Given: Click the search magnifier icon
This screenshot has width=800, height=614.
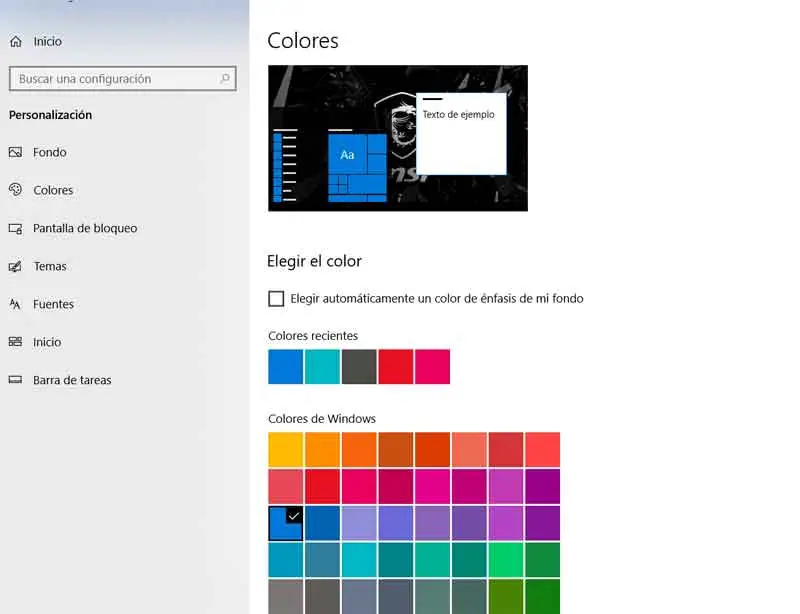Looking at the screenshot, I should pos(225,79).
